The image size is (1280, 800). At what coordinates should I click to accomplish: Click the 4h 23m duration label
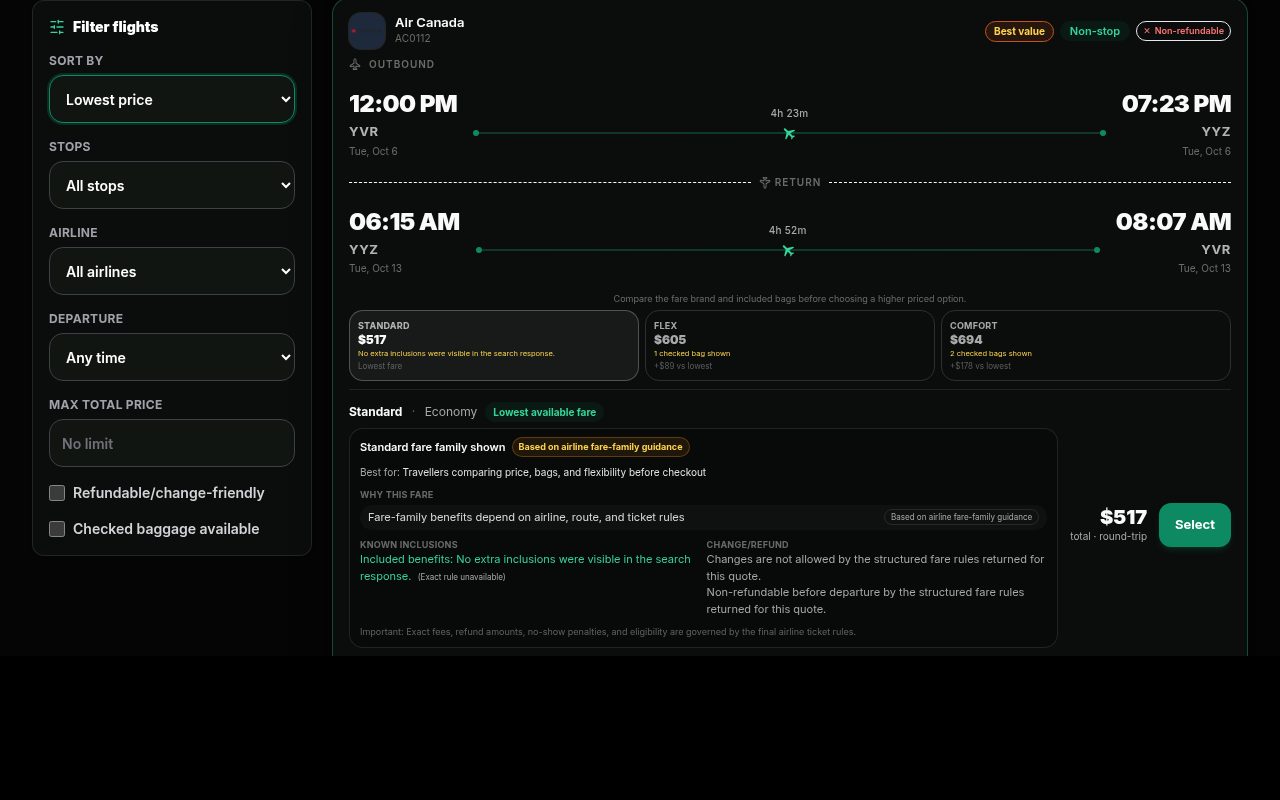click(x=789, y=113)
